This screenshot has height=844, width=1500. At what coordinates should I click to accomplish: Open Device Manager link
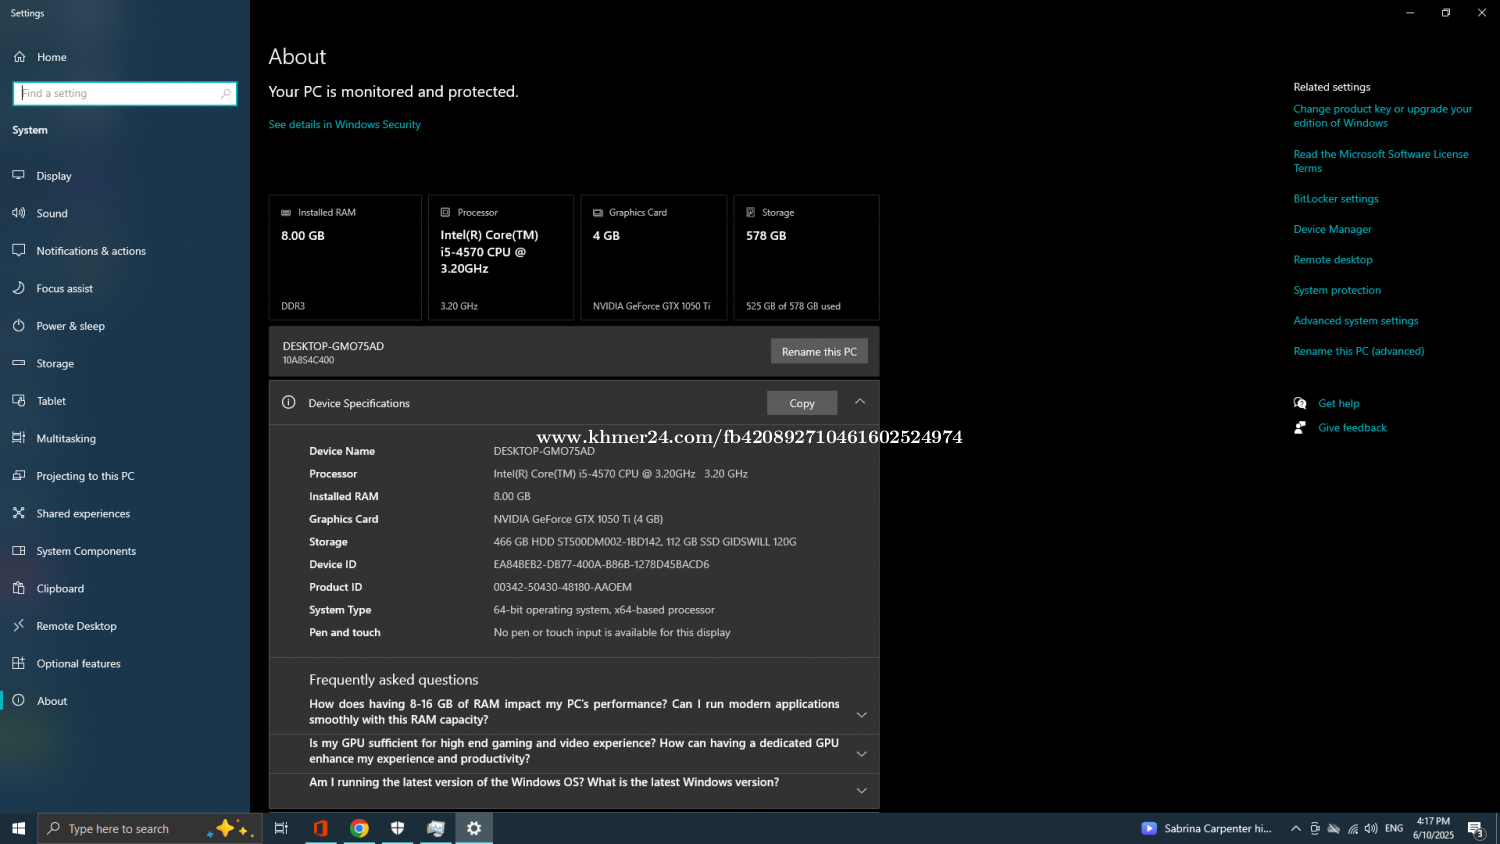[x=1333, y=229]
